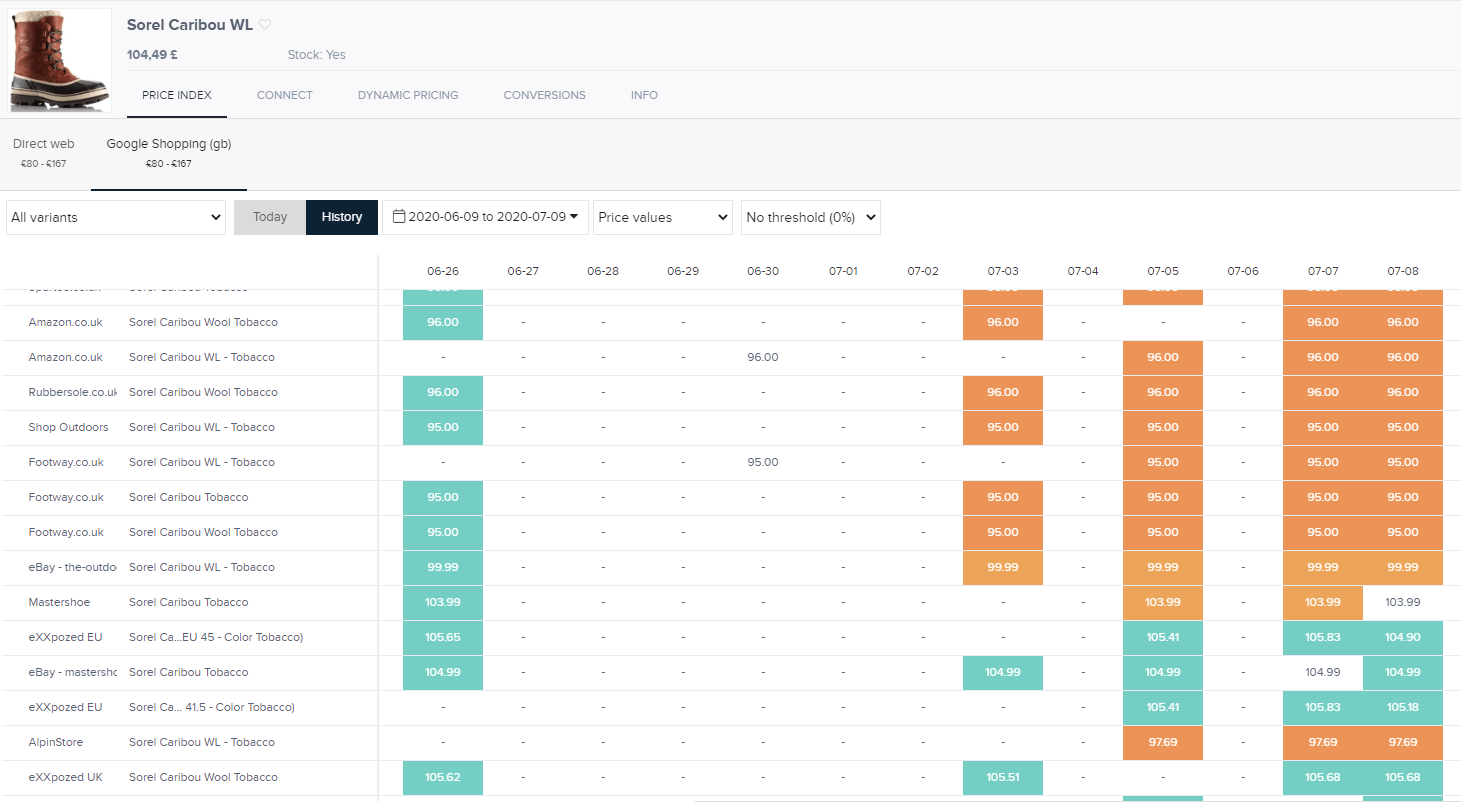Expand the All variants dropdown
The width and height of the screenshot is (1461, 802).
116,217
